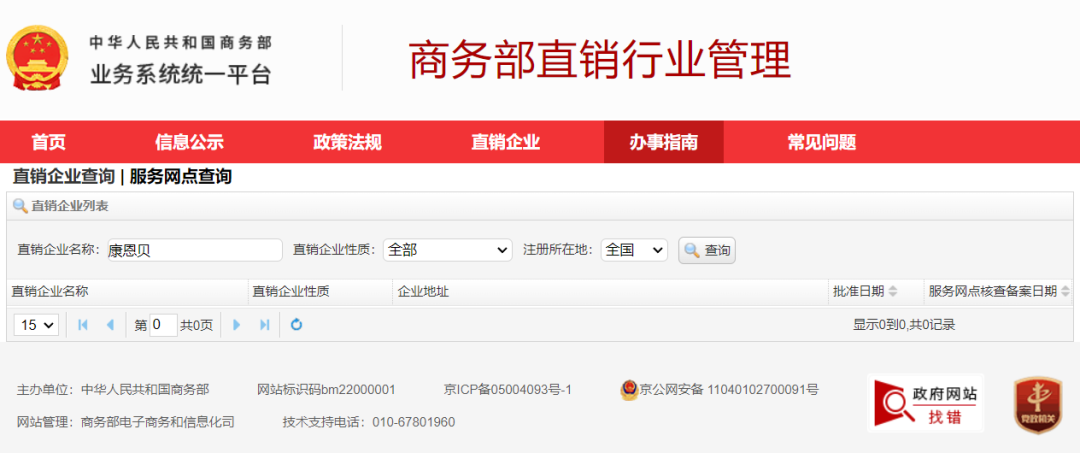This screenshot has height=453, width=1080.
Task: Click the 直销企业名称 input field
Action: (194, 250)
